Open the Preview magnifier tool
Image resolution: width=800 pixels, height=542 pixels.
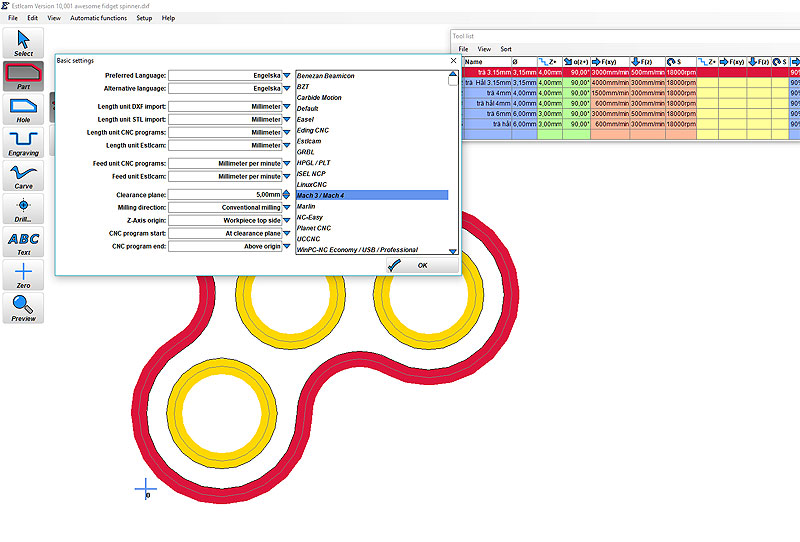pos(24,308)
